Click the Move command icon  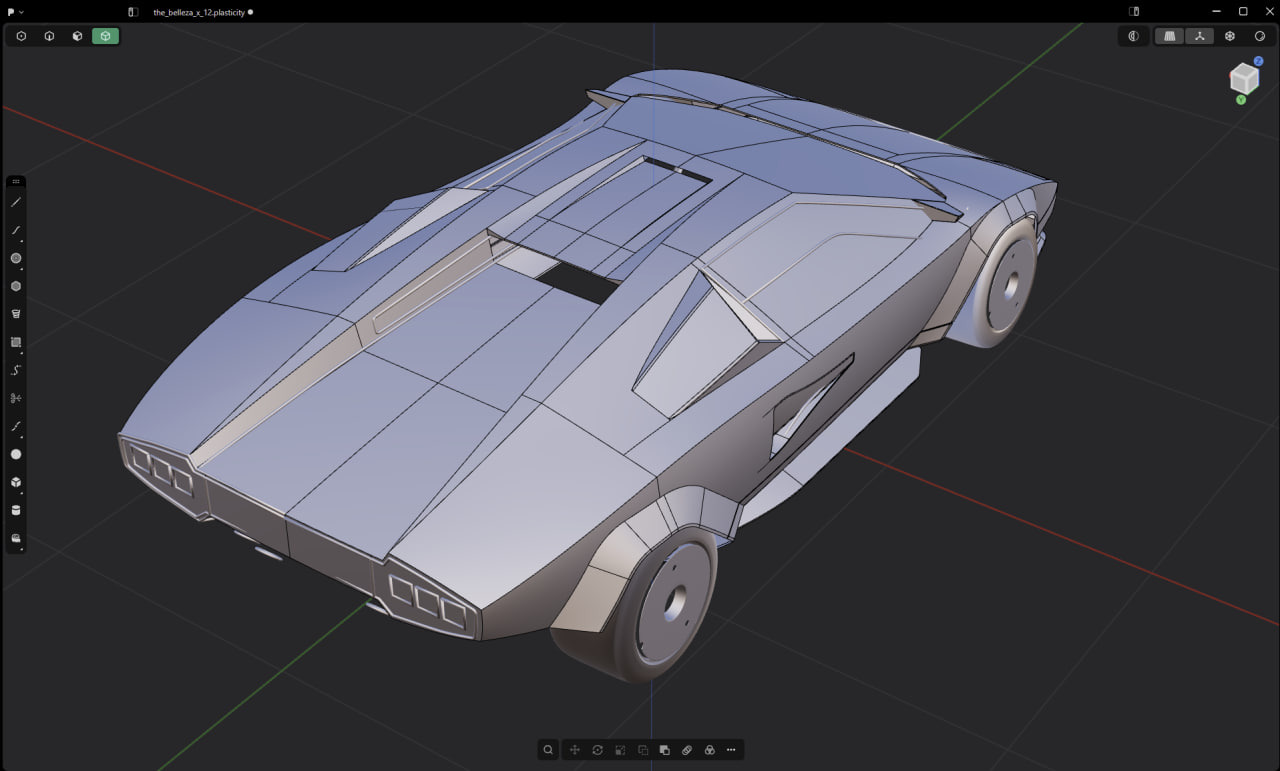pos(575,750)
